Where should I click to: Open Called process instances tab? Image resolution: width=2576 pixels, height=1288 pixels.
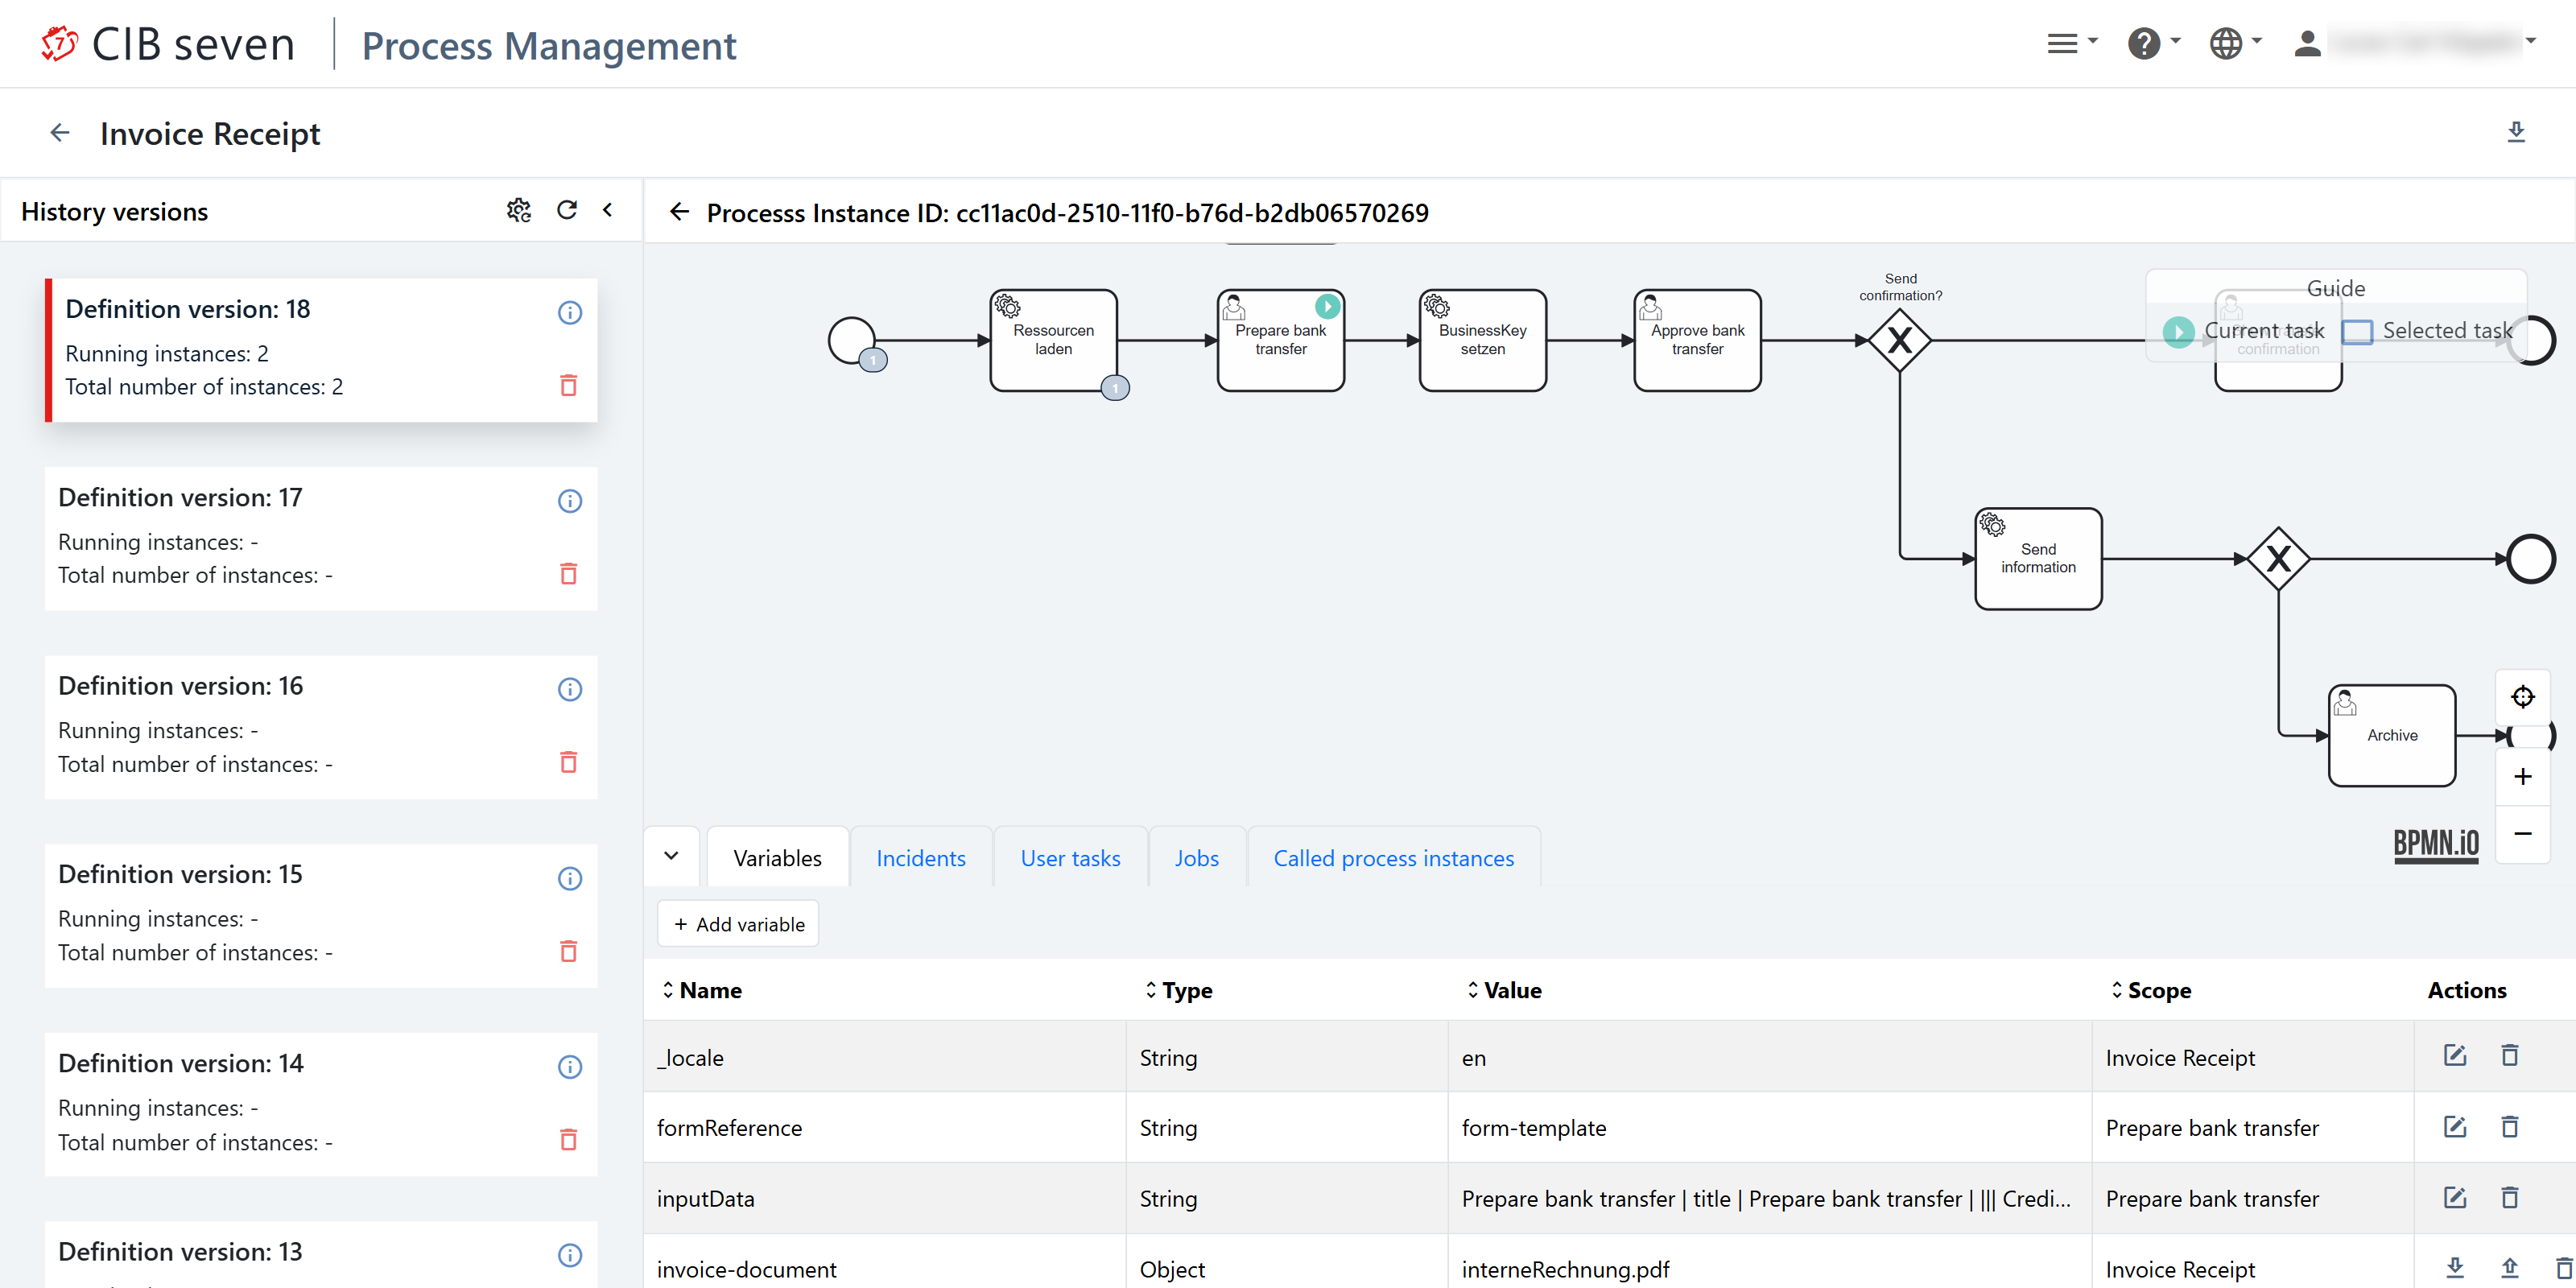tap(1393, 858)
